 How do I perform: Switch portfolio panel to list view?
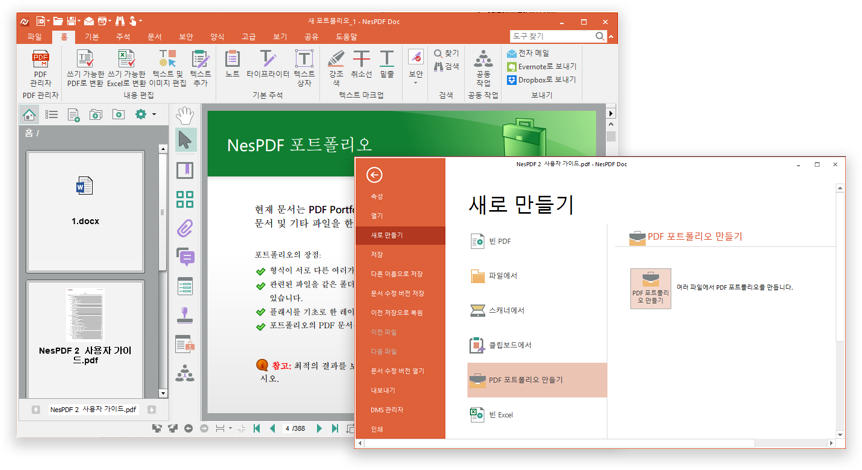pos(51,114)
